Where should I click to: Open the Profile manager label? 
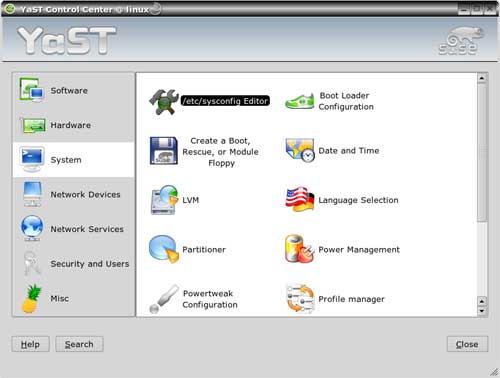pos(351,299)
